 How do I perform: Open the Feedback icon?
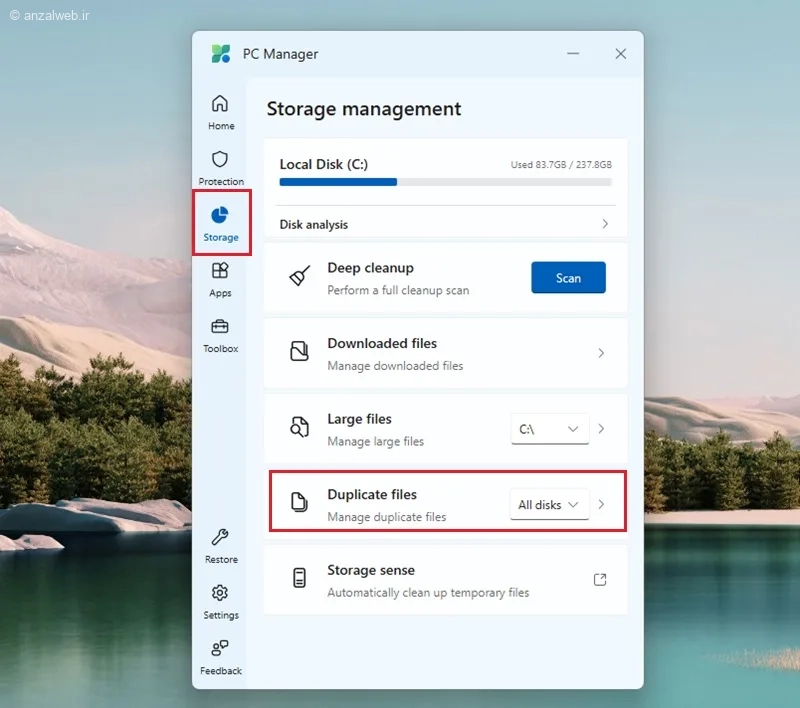[220, 648]
